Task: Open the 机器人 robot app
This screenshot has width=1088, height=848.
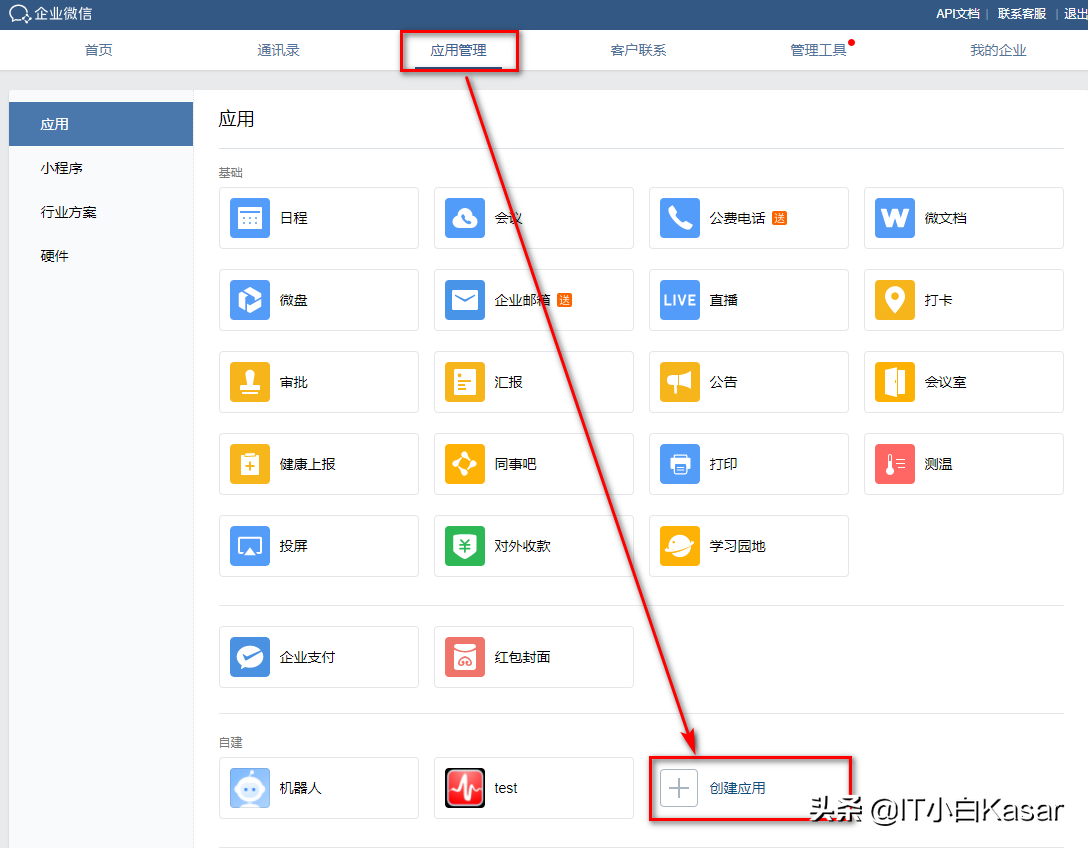Action: pyautogui.click(x=250, y=788)
